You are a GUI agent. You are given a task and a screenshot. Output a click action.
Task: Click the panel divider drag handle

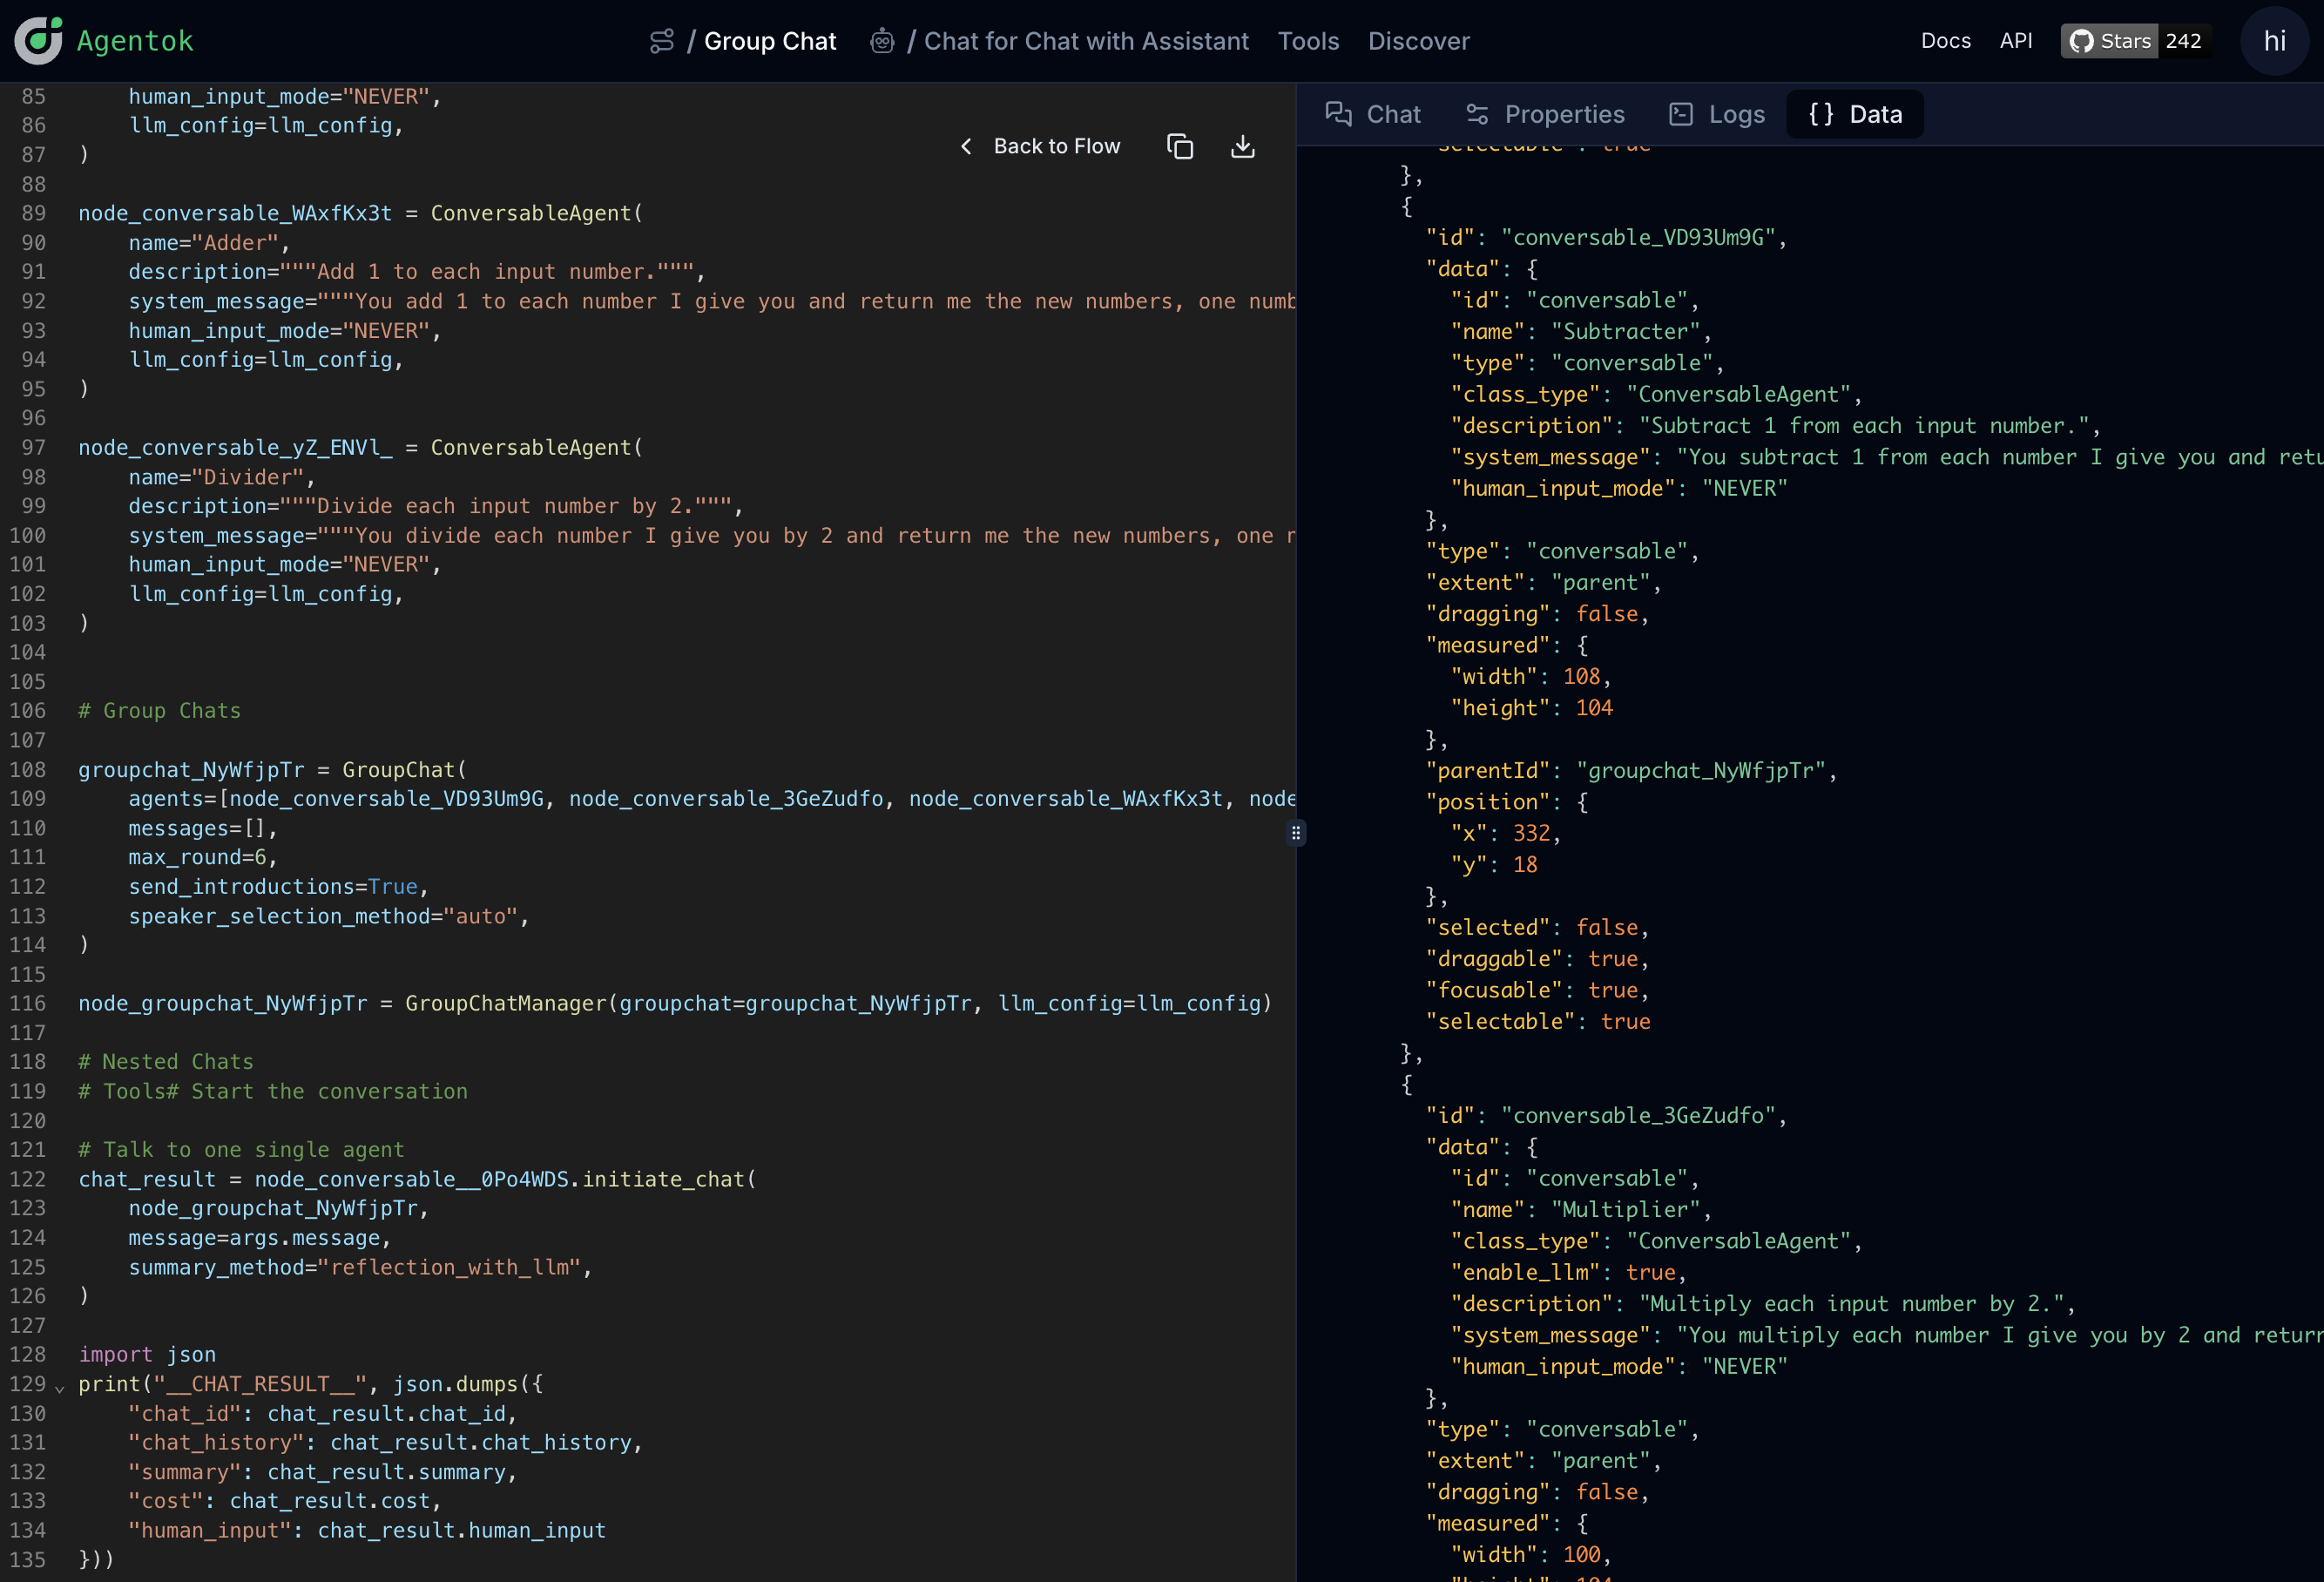point(1295,833)
